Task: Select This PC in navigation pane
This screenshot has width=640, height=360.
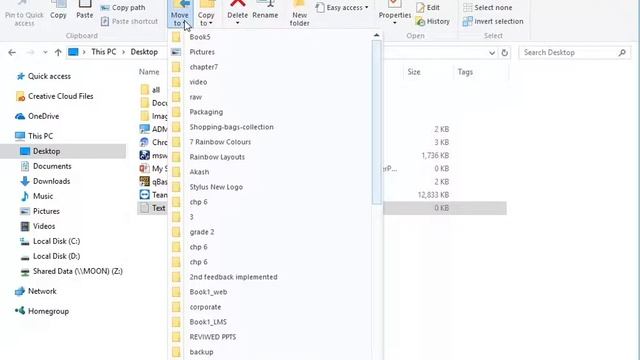Action: 34,136
